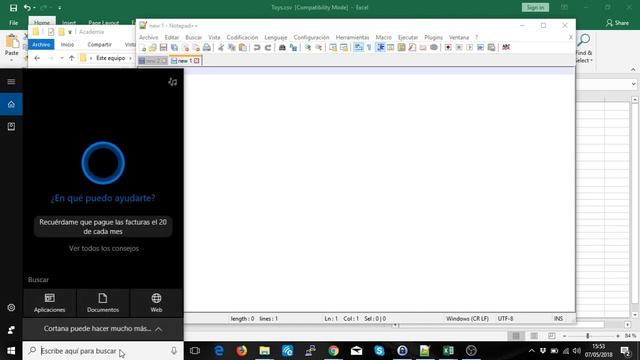640x360 pixels.
Task: Save recorded macro icon in Notepad++
Action: [x=491, y=47]
